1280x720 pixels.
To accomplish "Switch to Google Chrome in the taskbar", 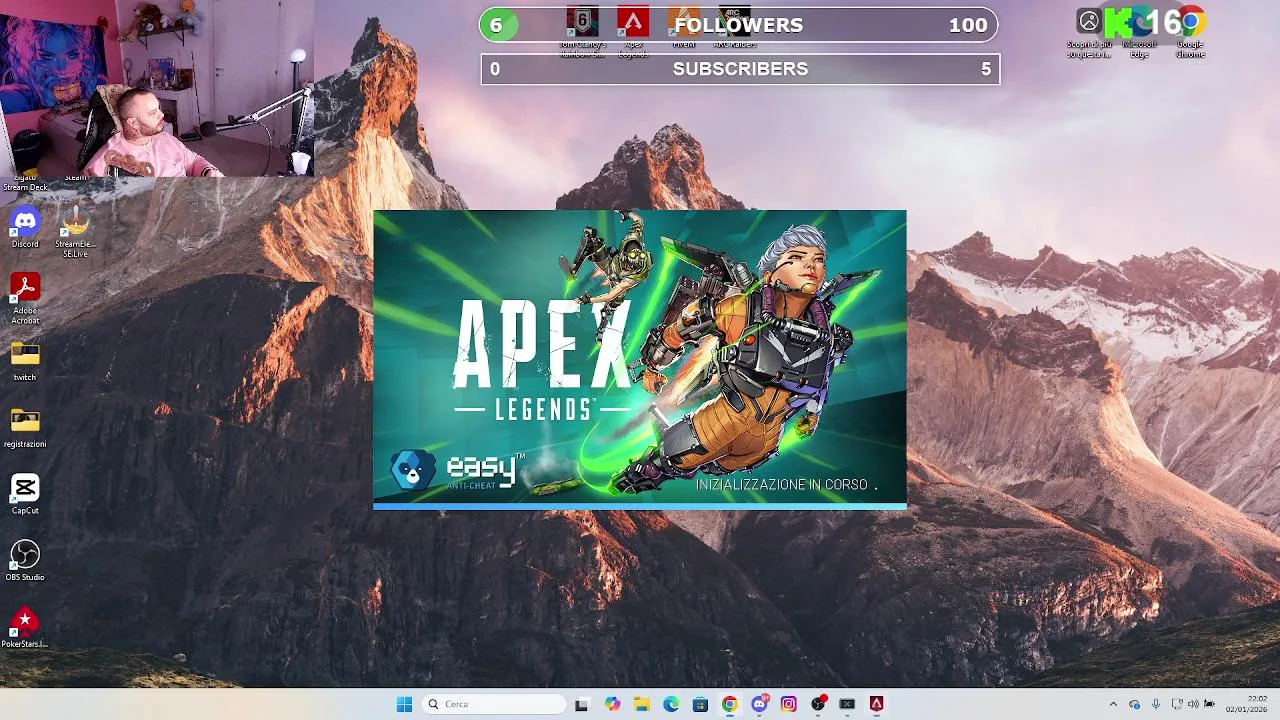I will coord(730,704).
